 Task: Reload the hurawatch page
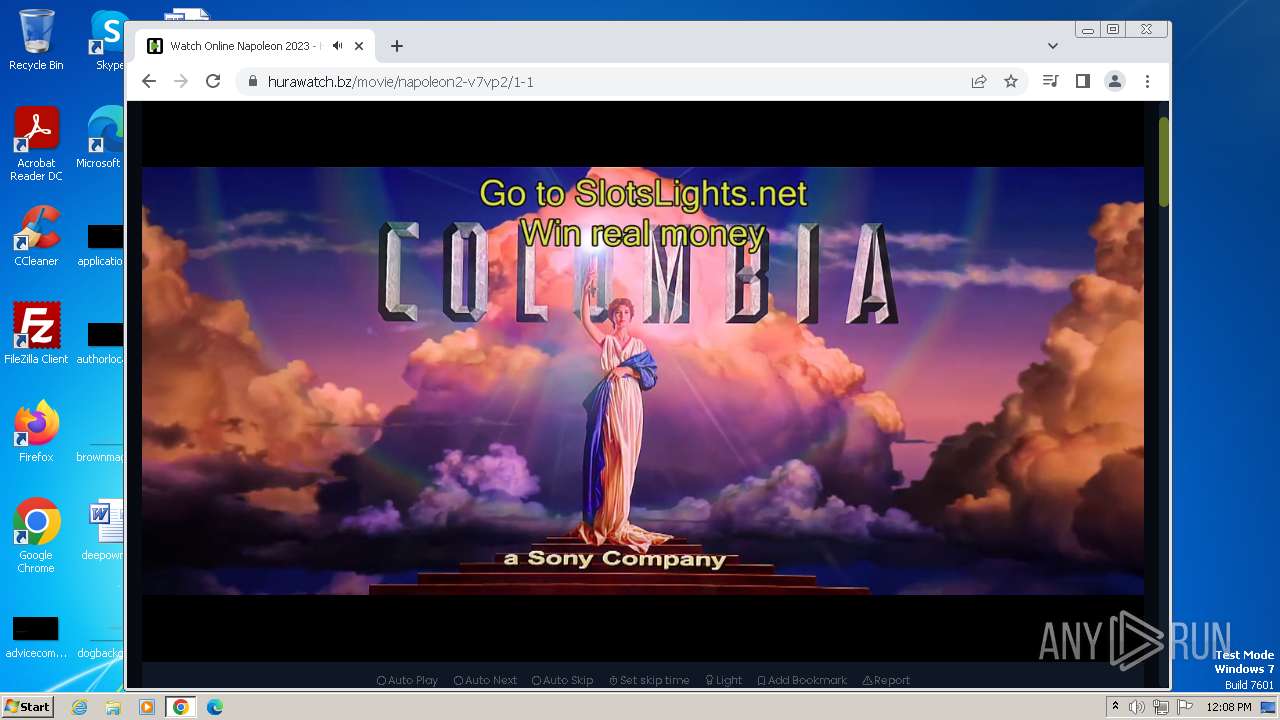click(213, 82)
